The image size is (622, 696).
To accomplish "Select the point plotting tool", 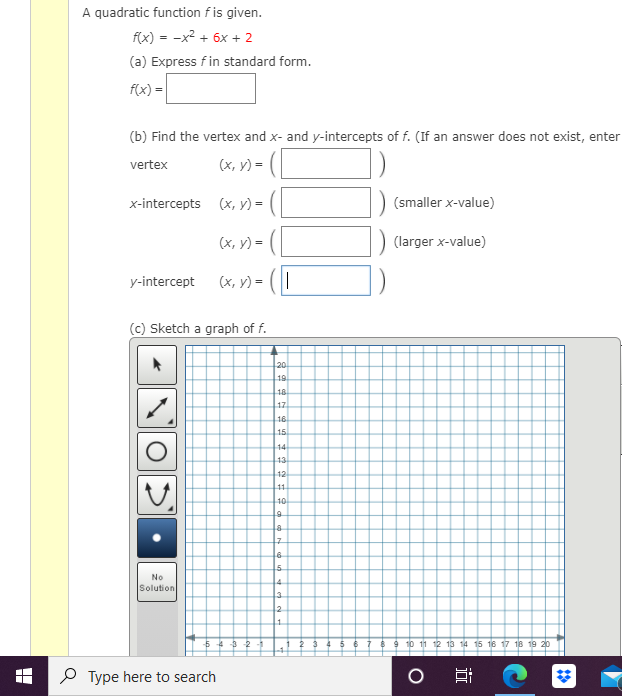I will click(157, 538).
